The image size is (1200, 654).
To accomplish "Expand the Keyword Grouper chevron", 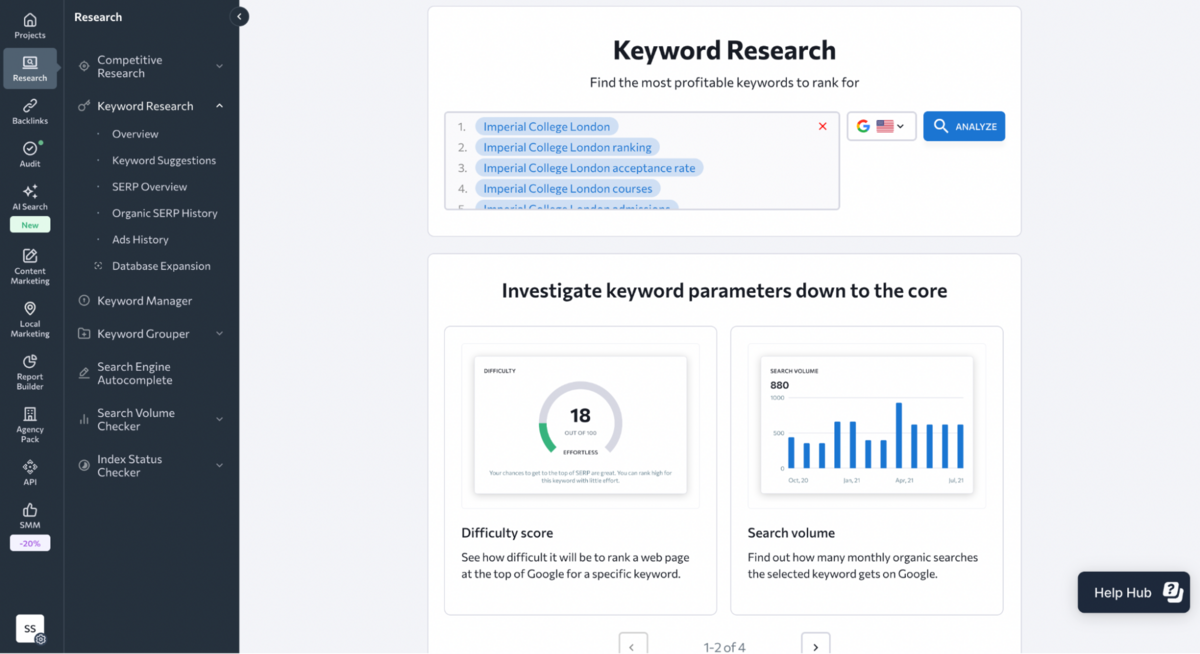I will [x=219, y=334].
